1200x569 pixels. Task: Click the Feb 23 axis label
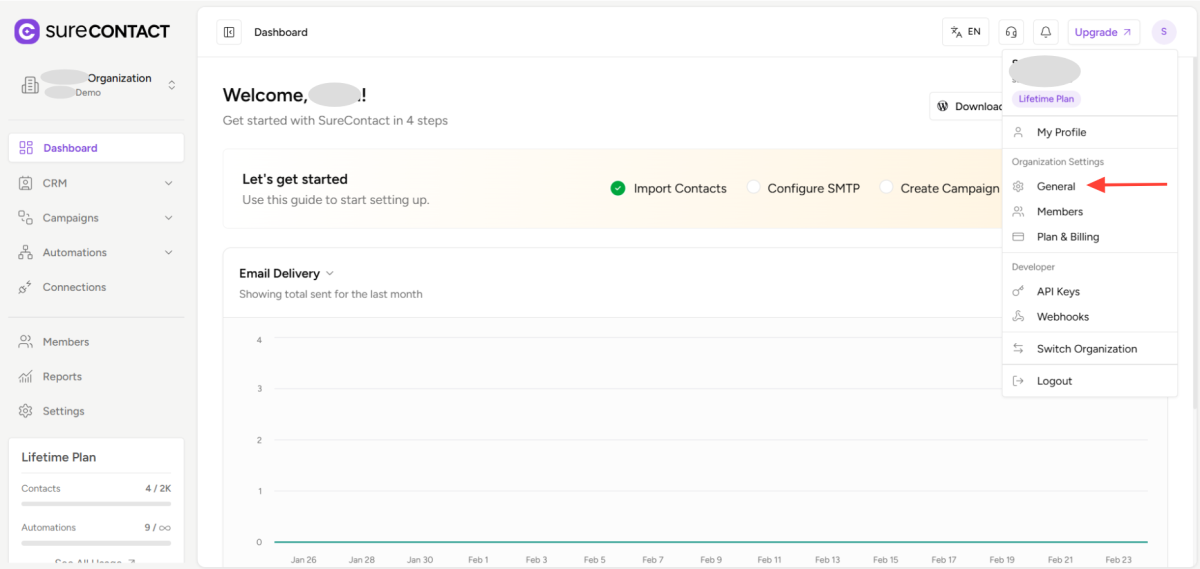click(x=1119, y=560)
